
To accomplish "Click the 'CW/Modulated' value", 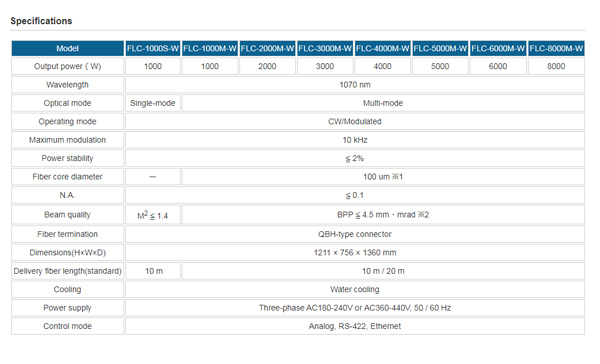I will (355, 121).
